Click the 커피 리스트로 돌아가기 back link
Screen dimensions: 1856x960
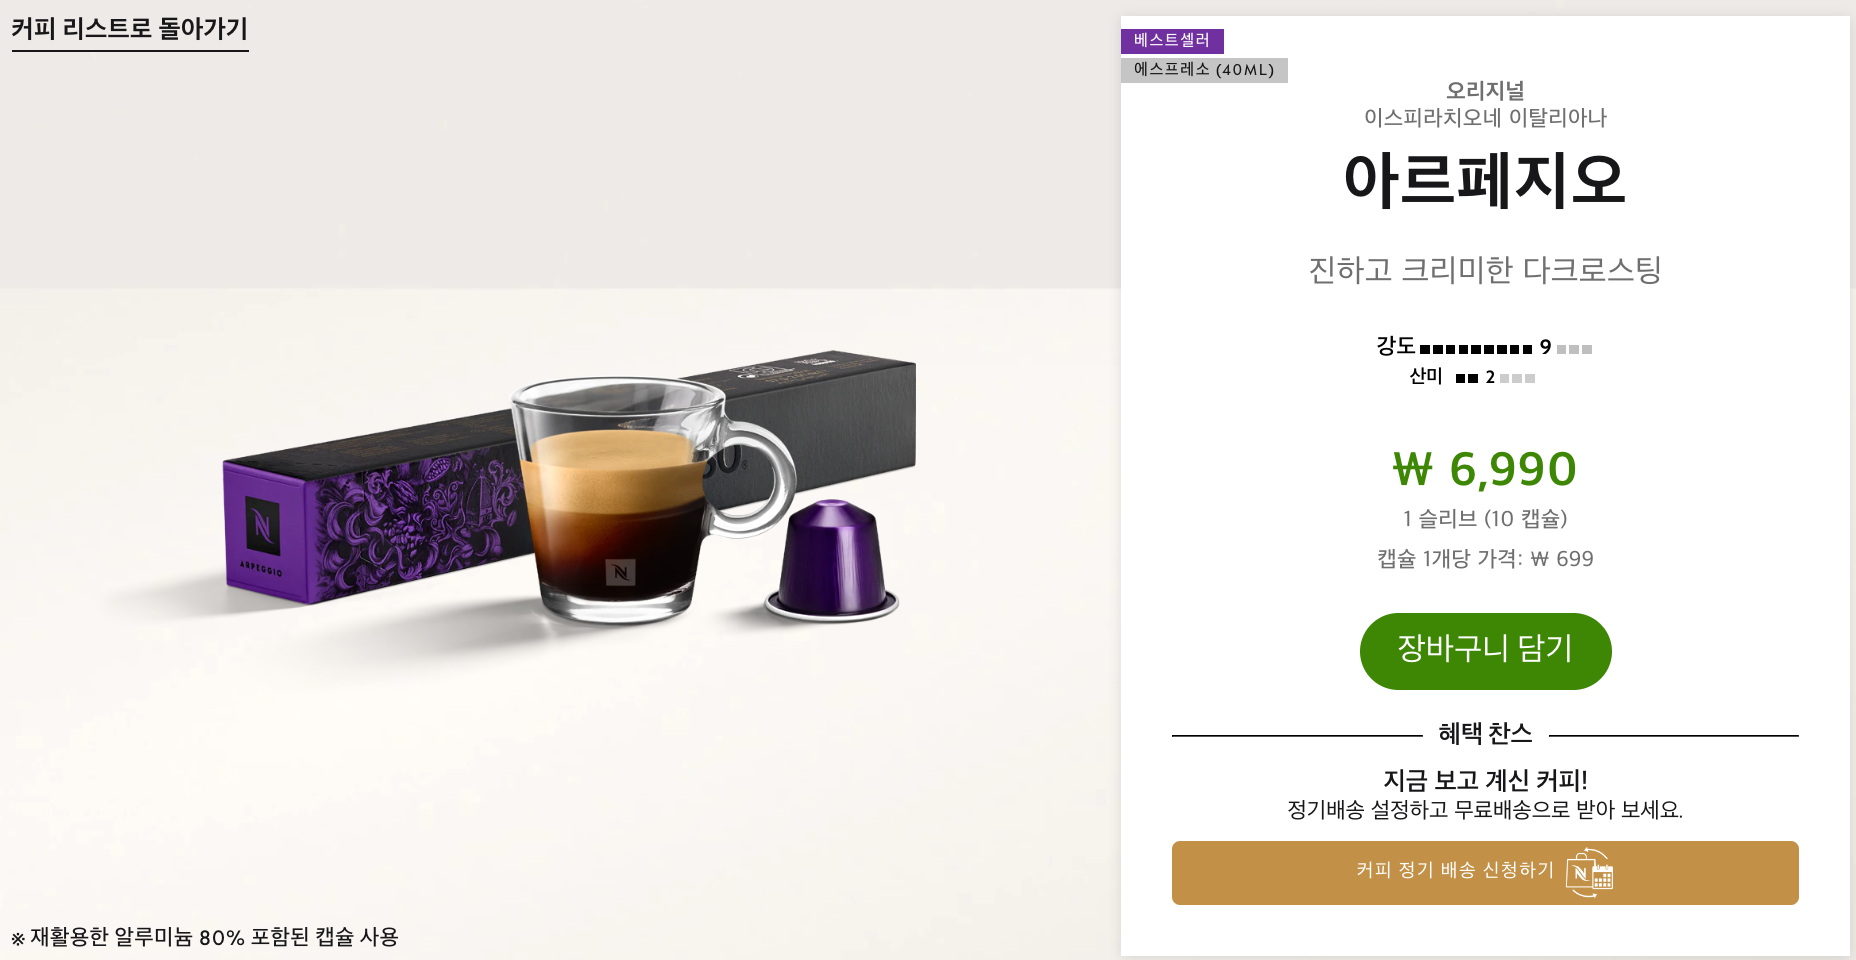coord(129,29)
